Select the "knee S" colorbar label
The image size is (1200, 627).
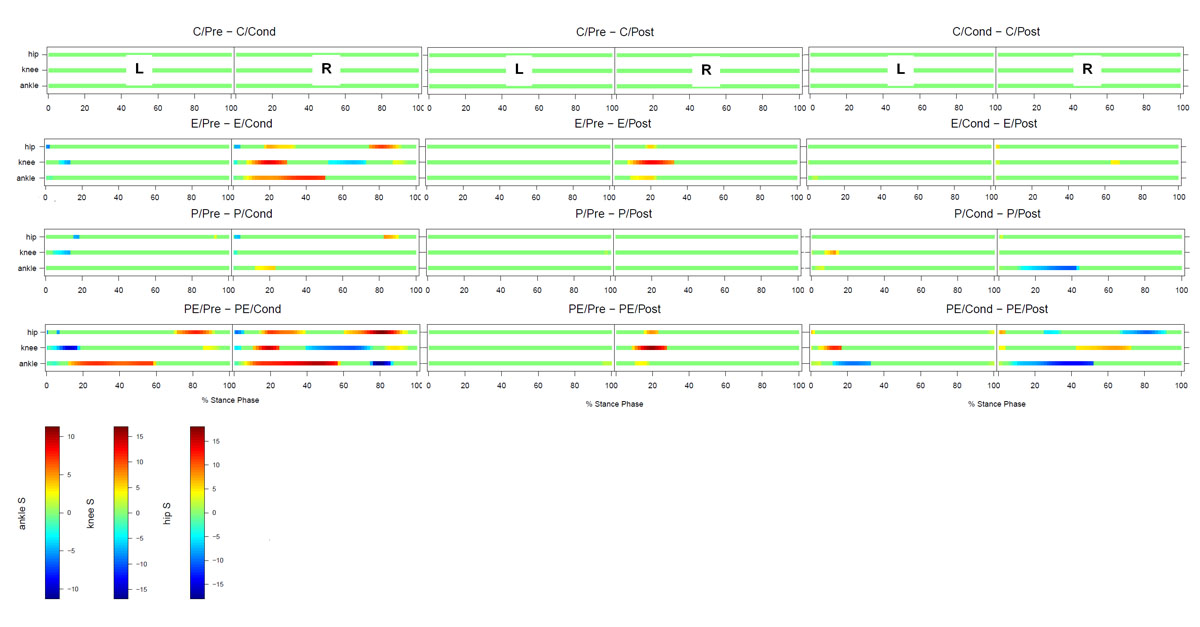tap(91, 512)
